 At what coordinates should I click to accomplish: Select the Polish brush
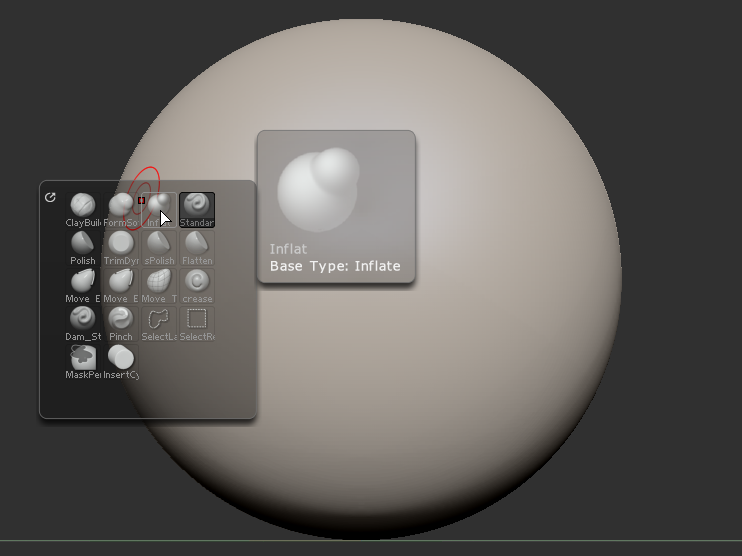coord(83,248)
